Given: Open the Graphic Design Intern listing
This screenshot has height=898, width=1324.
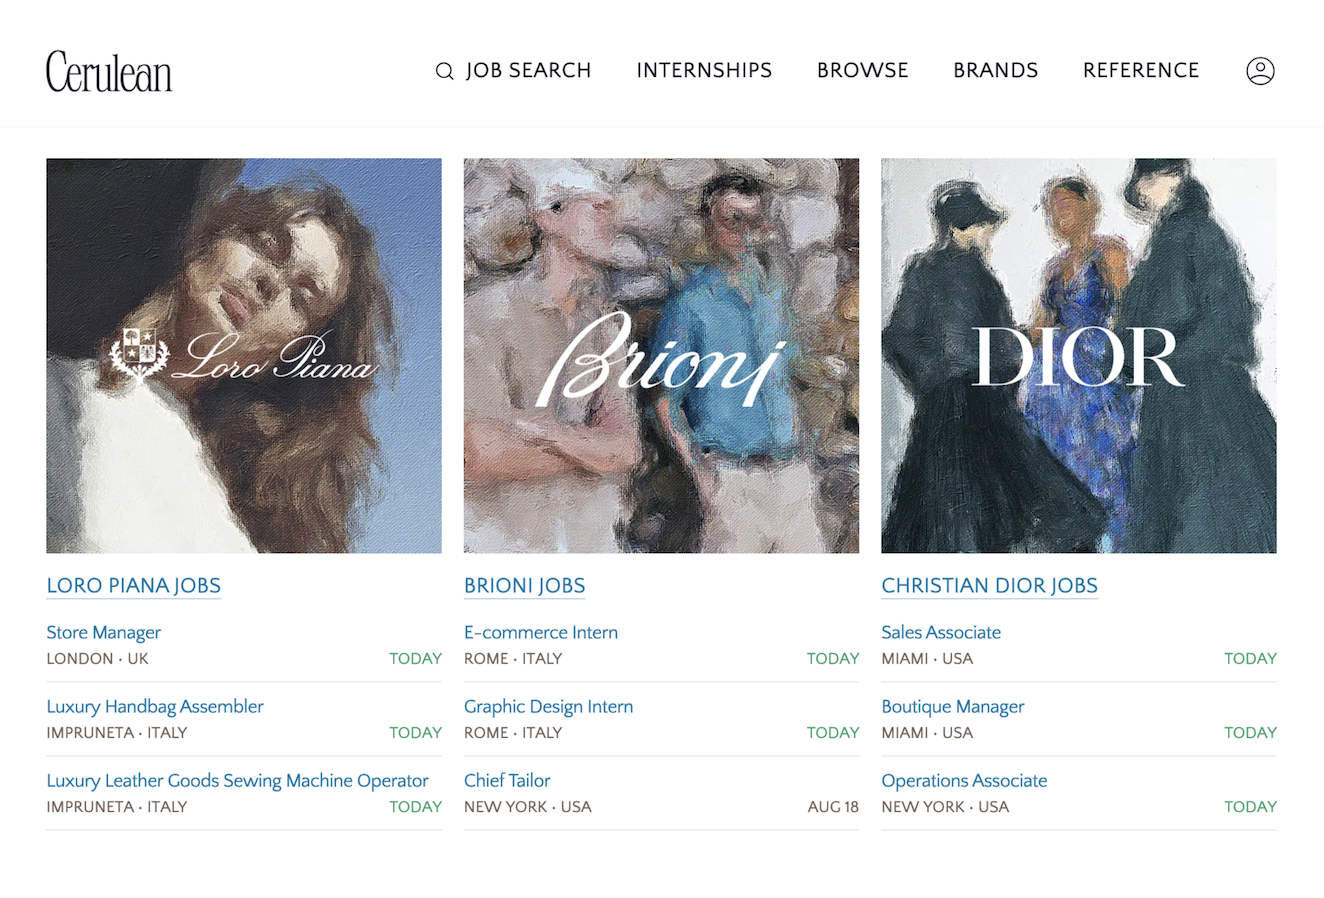Looking at the screenshot, I should pyautogui.click(x=548, y=706).
